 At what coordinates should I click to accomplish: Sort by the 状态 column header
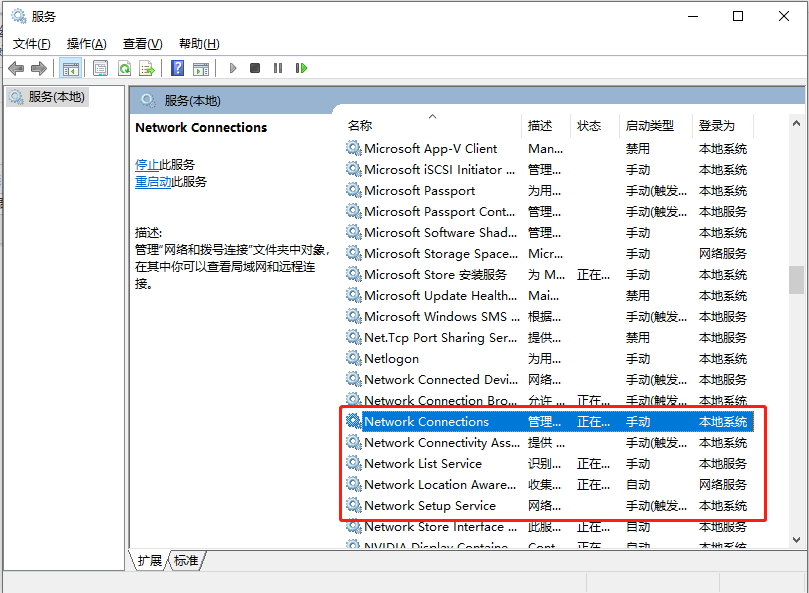coord(594,125)
